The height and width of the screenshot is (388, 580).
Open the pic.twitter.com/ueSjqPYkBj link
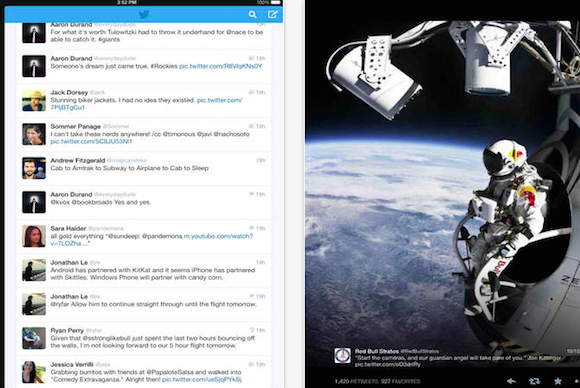(202, 380)
